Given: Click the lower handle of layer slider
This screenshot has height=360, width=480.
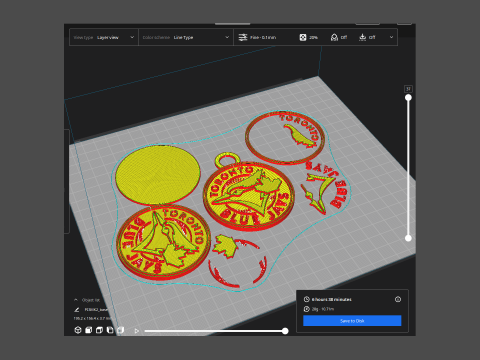Looking at the screenshot, I should tap(408, 238).
